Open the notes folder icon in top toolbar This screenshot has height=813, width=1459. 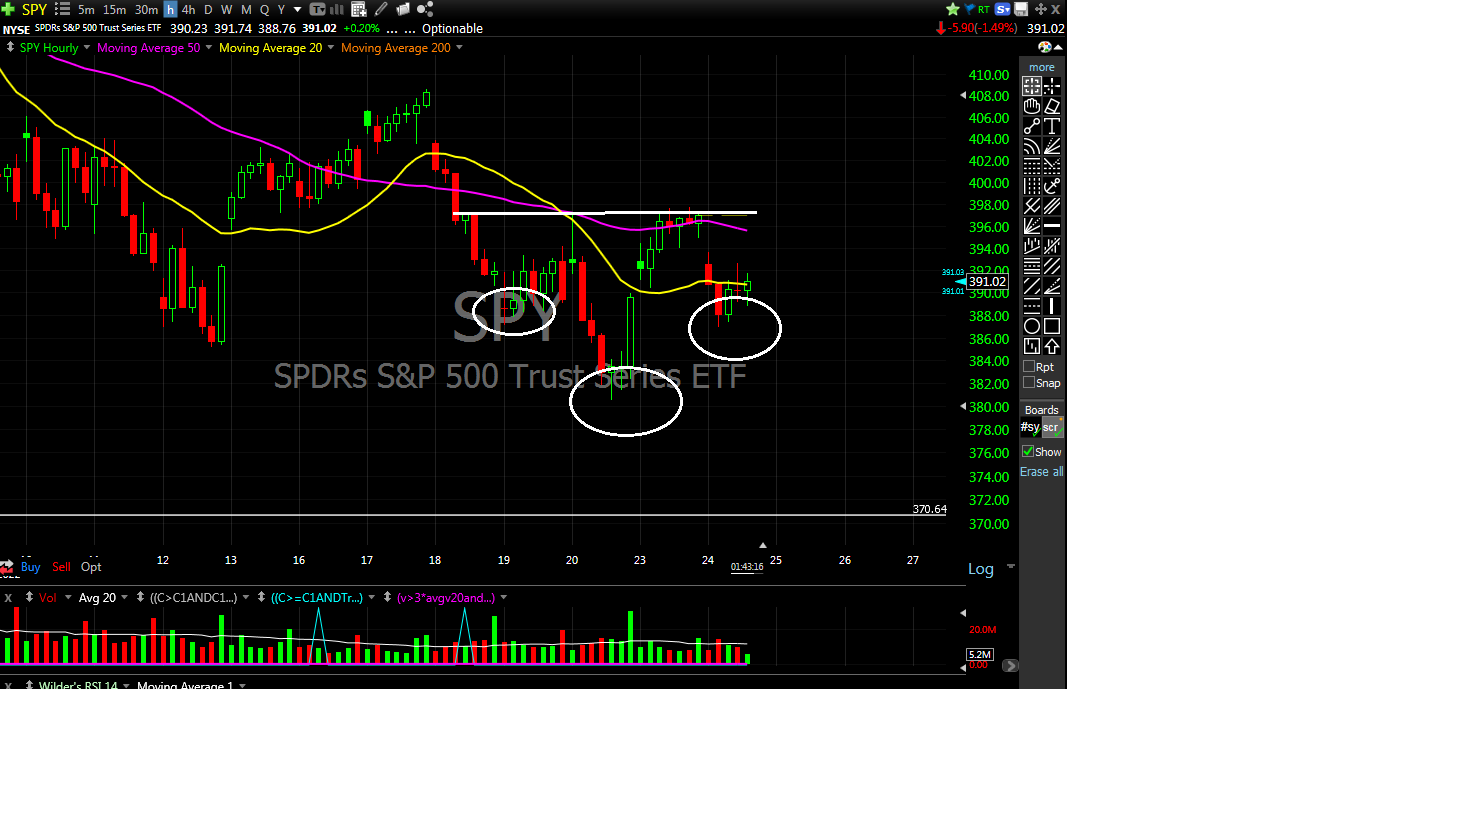tap(403, 9)
